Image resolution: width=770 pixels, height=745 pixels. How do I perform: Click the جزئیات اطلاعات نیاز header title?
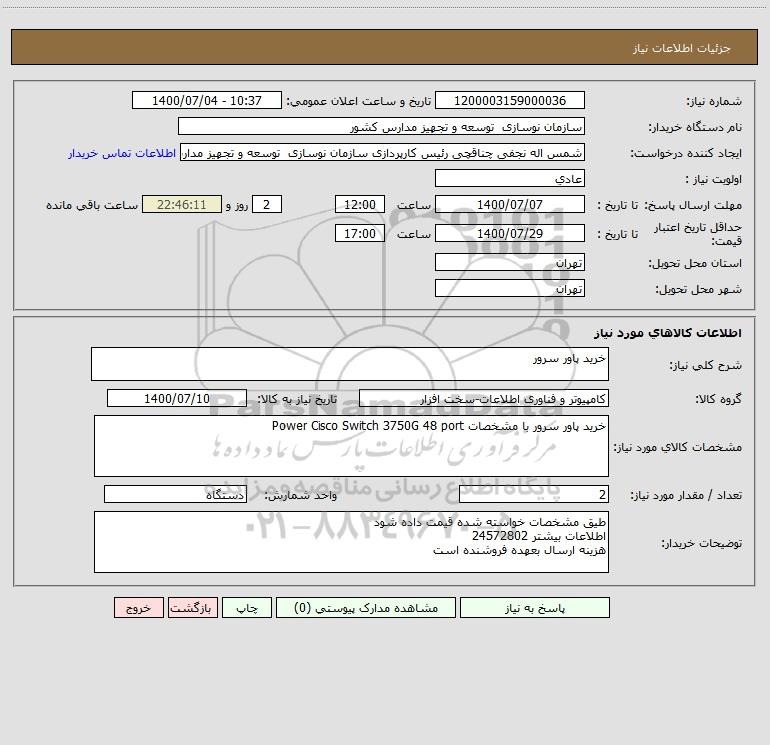click(x=682, y=48)
